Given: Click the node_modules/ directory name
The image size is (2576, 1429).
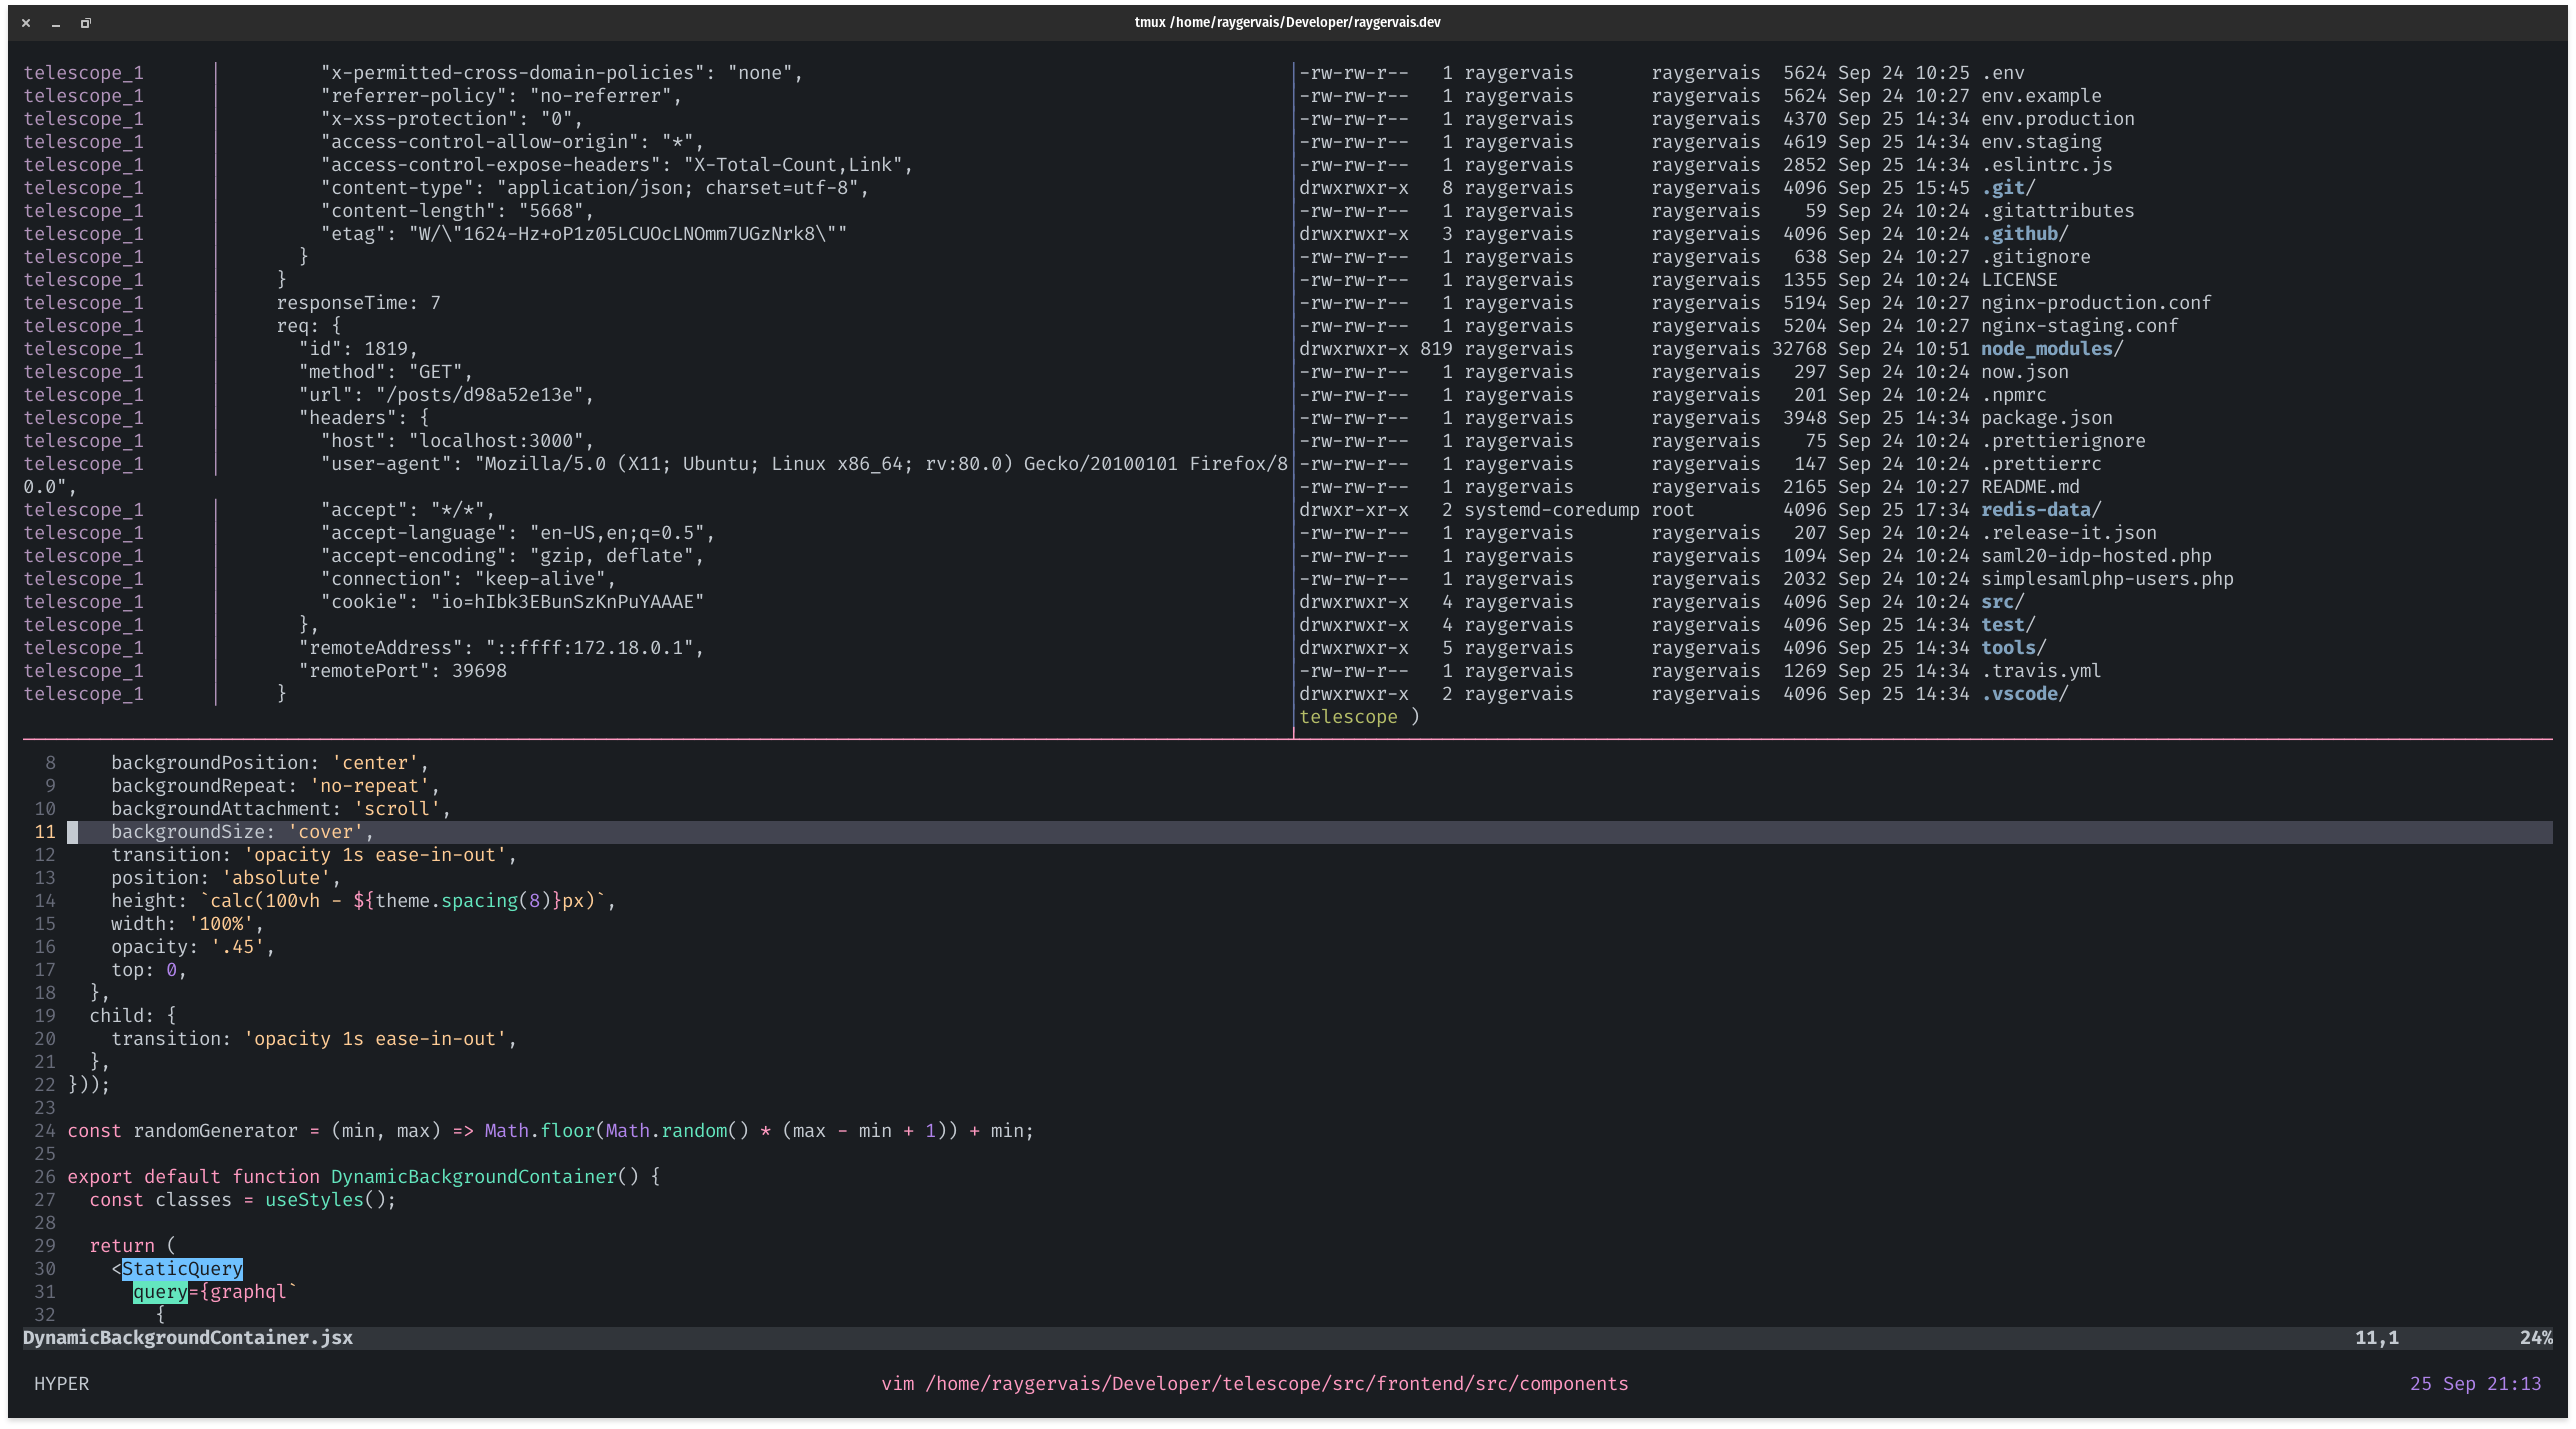Looking at the screenshot, I should (x=2052, y=349).
